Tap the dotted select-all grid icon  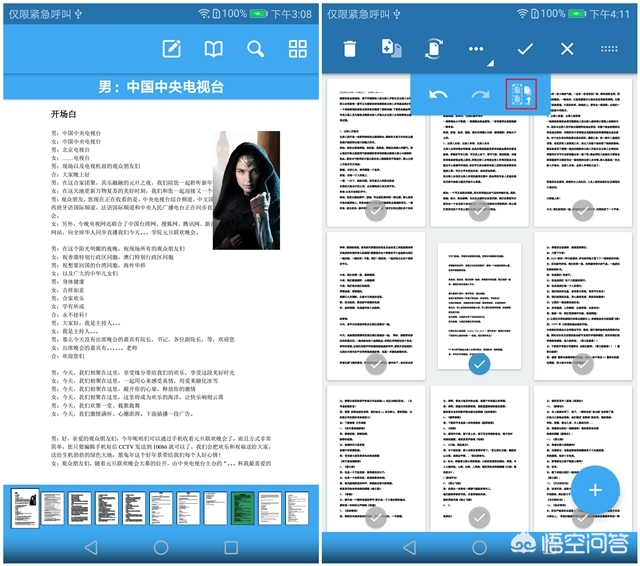[x=609, y=49]
